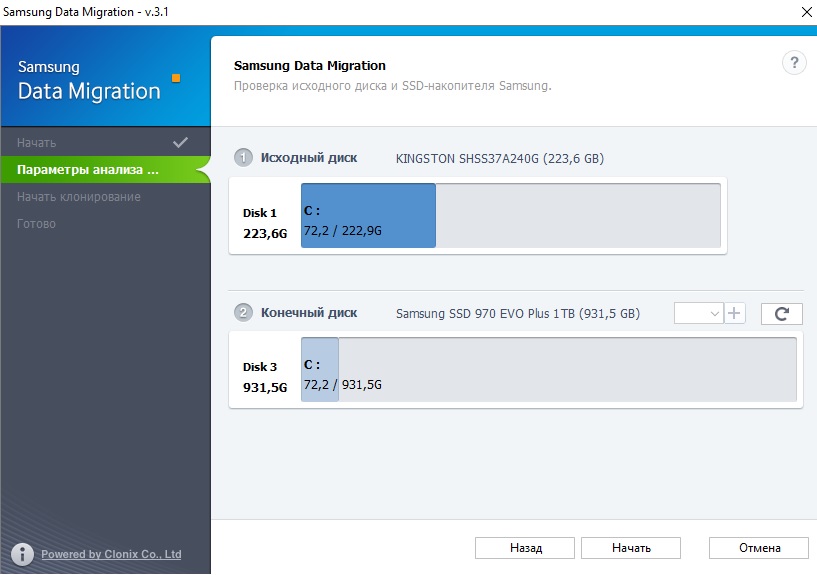
Task: Click the checkmark next to Начать step
Action: 180,142
